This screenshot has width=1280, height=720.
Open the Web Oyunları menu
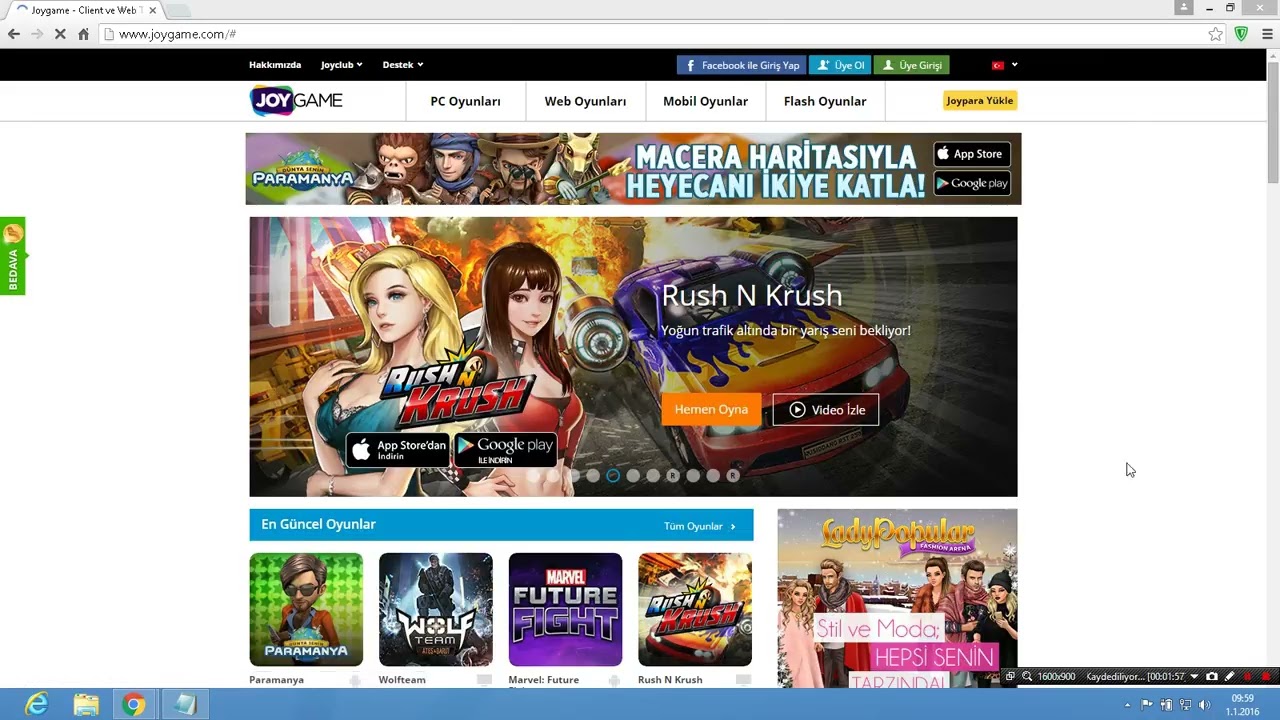585,101
